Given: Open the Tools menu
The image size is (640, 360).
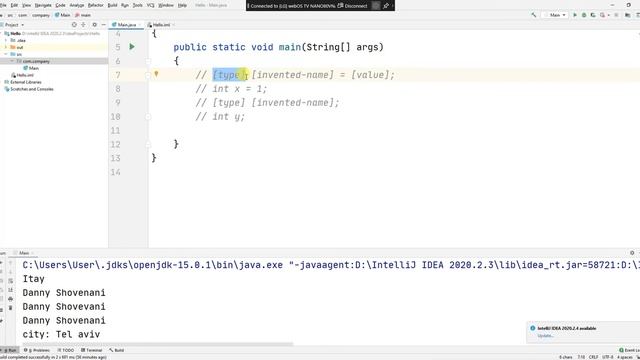Looking at the screenshot, I should tap(138, 5).
